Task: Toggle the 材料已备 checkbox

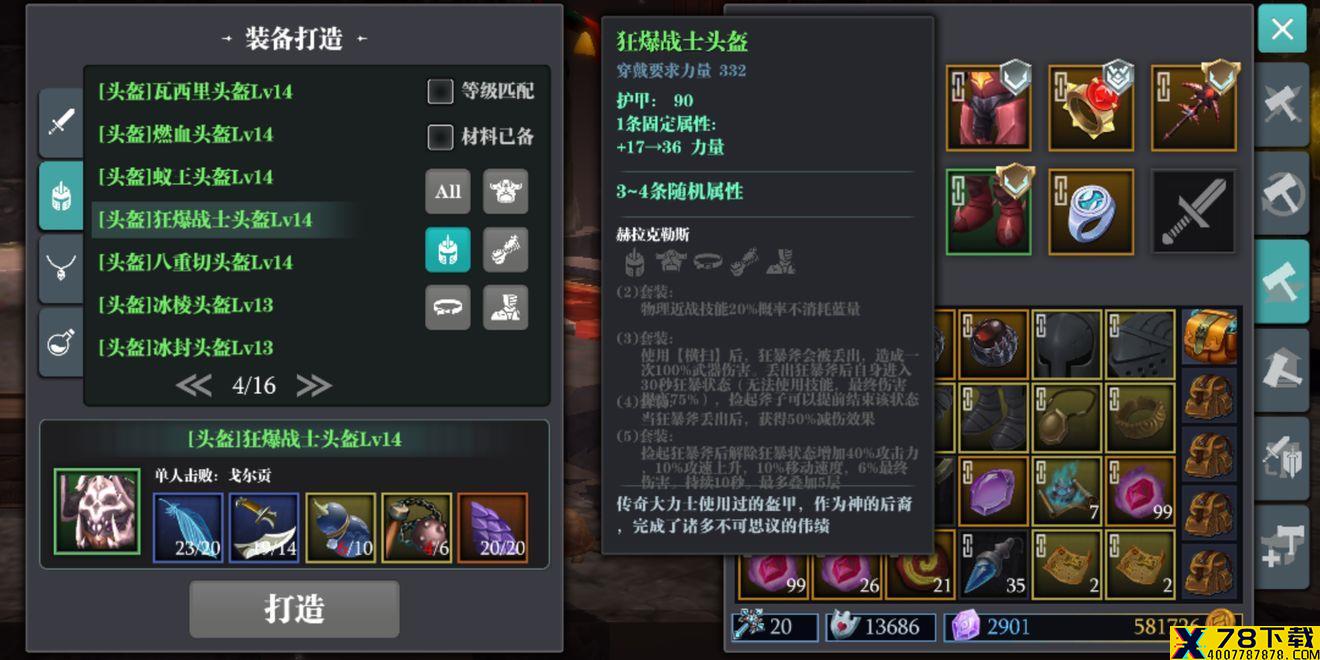Action: 441,136
